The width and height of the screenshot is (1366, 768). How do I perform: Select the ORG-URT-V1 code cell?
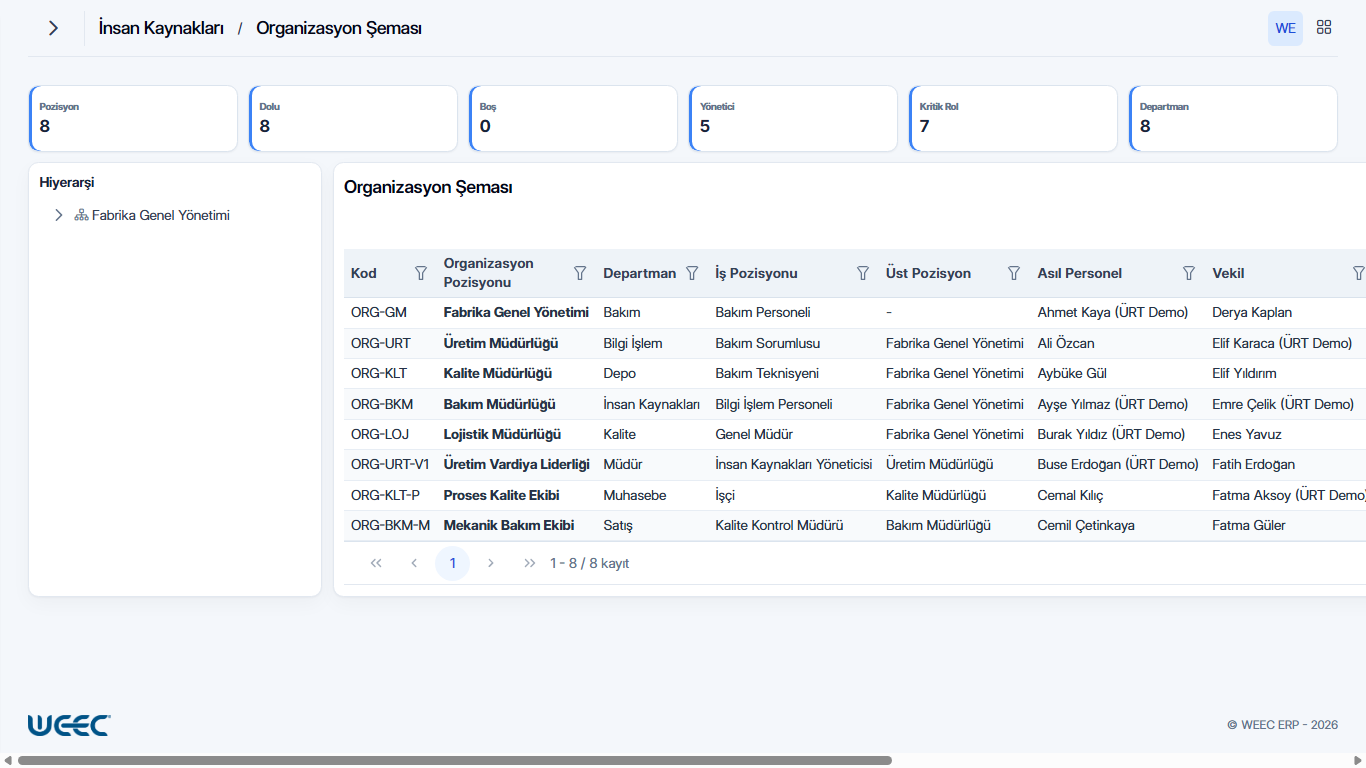coord(390,464)
